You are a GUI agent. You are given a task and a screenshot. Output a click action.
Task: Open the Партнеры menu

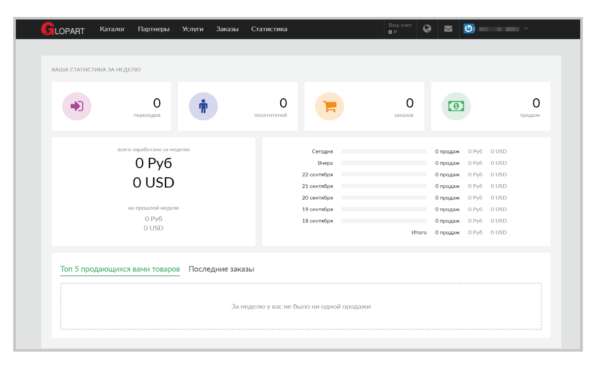153,29
